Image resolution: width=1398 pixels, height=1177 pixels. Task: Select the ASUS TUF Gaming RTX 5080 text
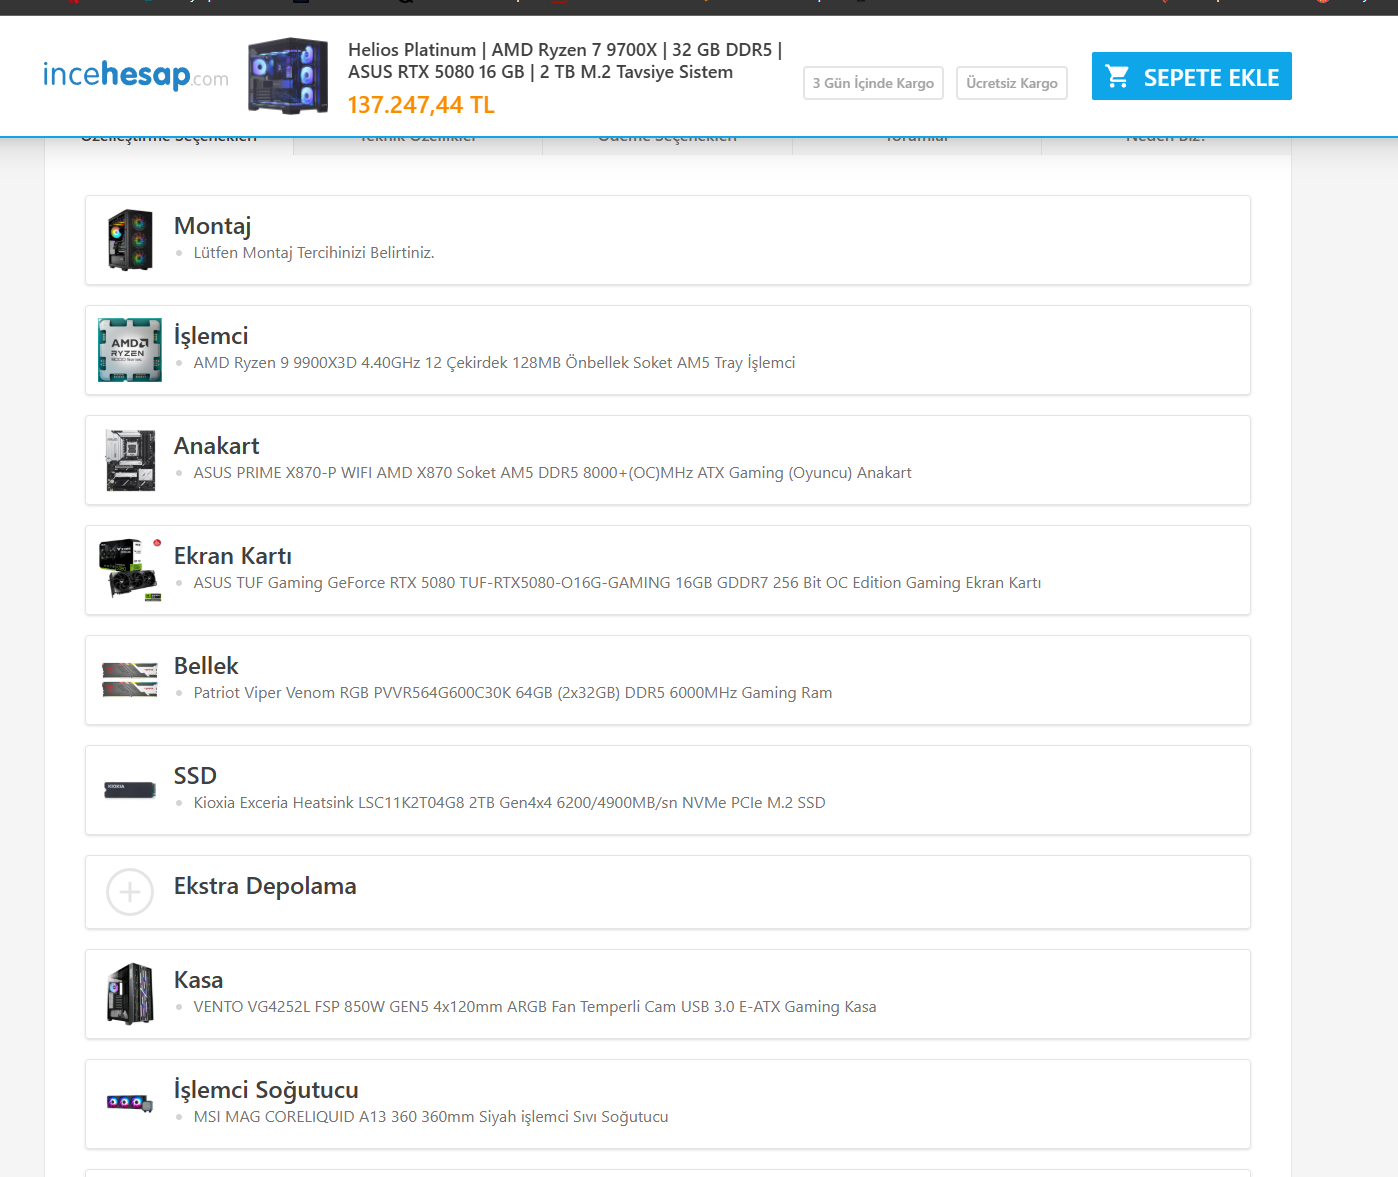click(617, 583)
